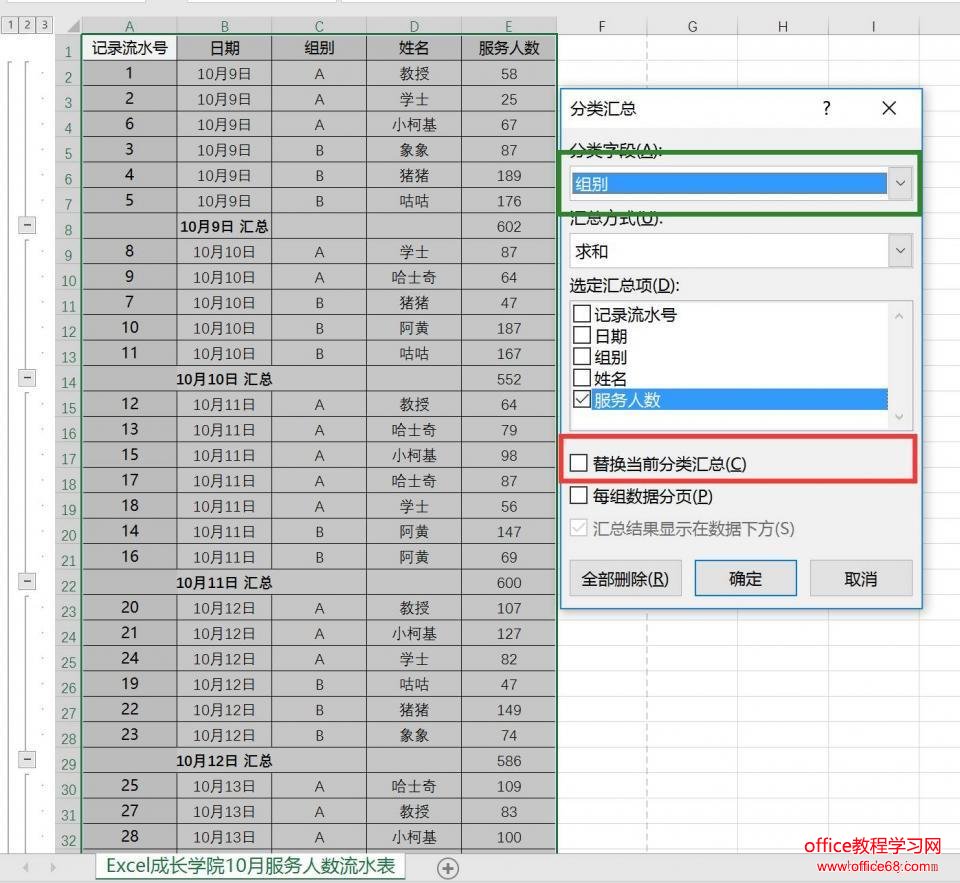Select the 日期 column header B
960x883 pixels.
coord(224,25)
